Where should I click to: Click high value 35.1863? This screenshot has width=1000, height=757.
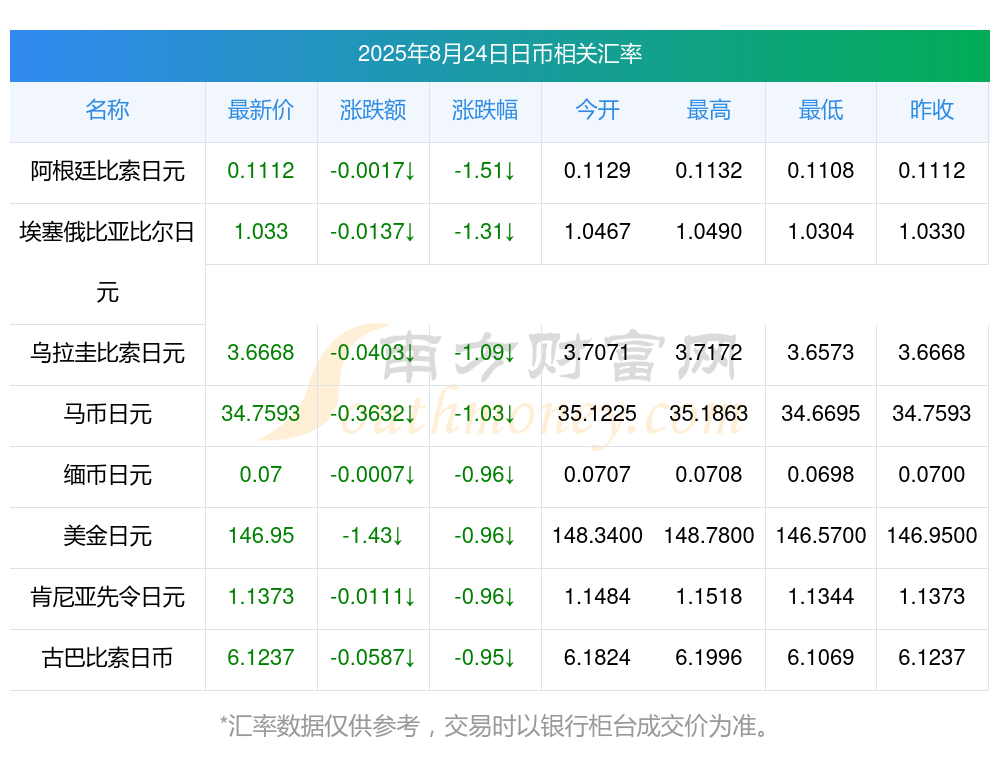[709, 413]
